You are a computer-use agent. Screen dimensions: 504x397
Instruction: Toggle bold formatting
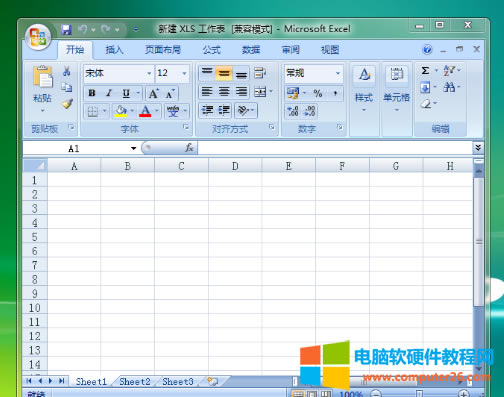pyautogui.click(x=92, y=93)
